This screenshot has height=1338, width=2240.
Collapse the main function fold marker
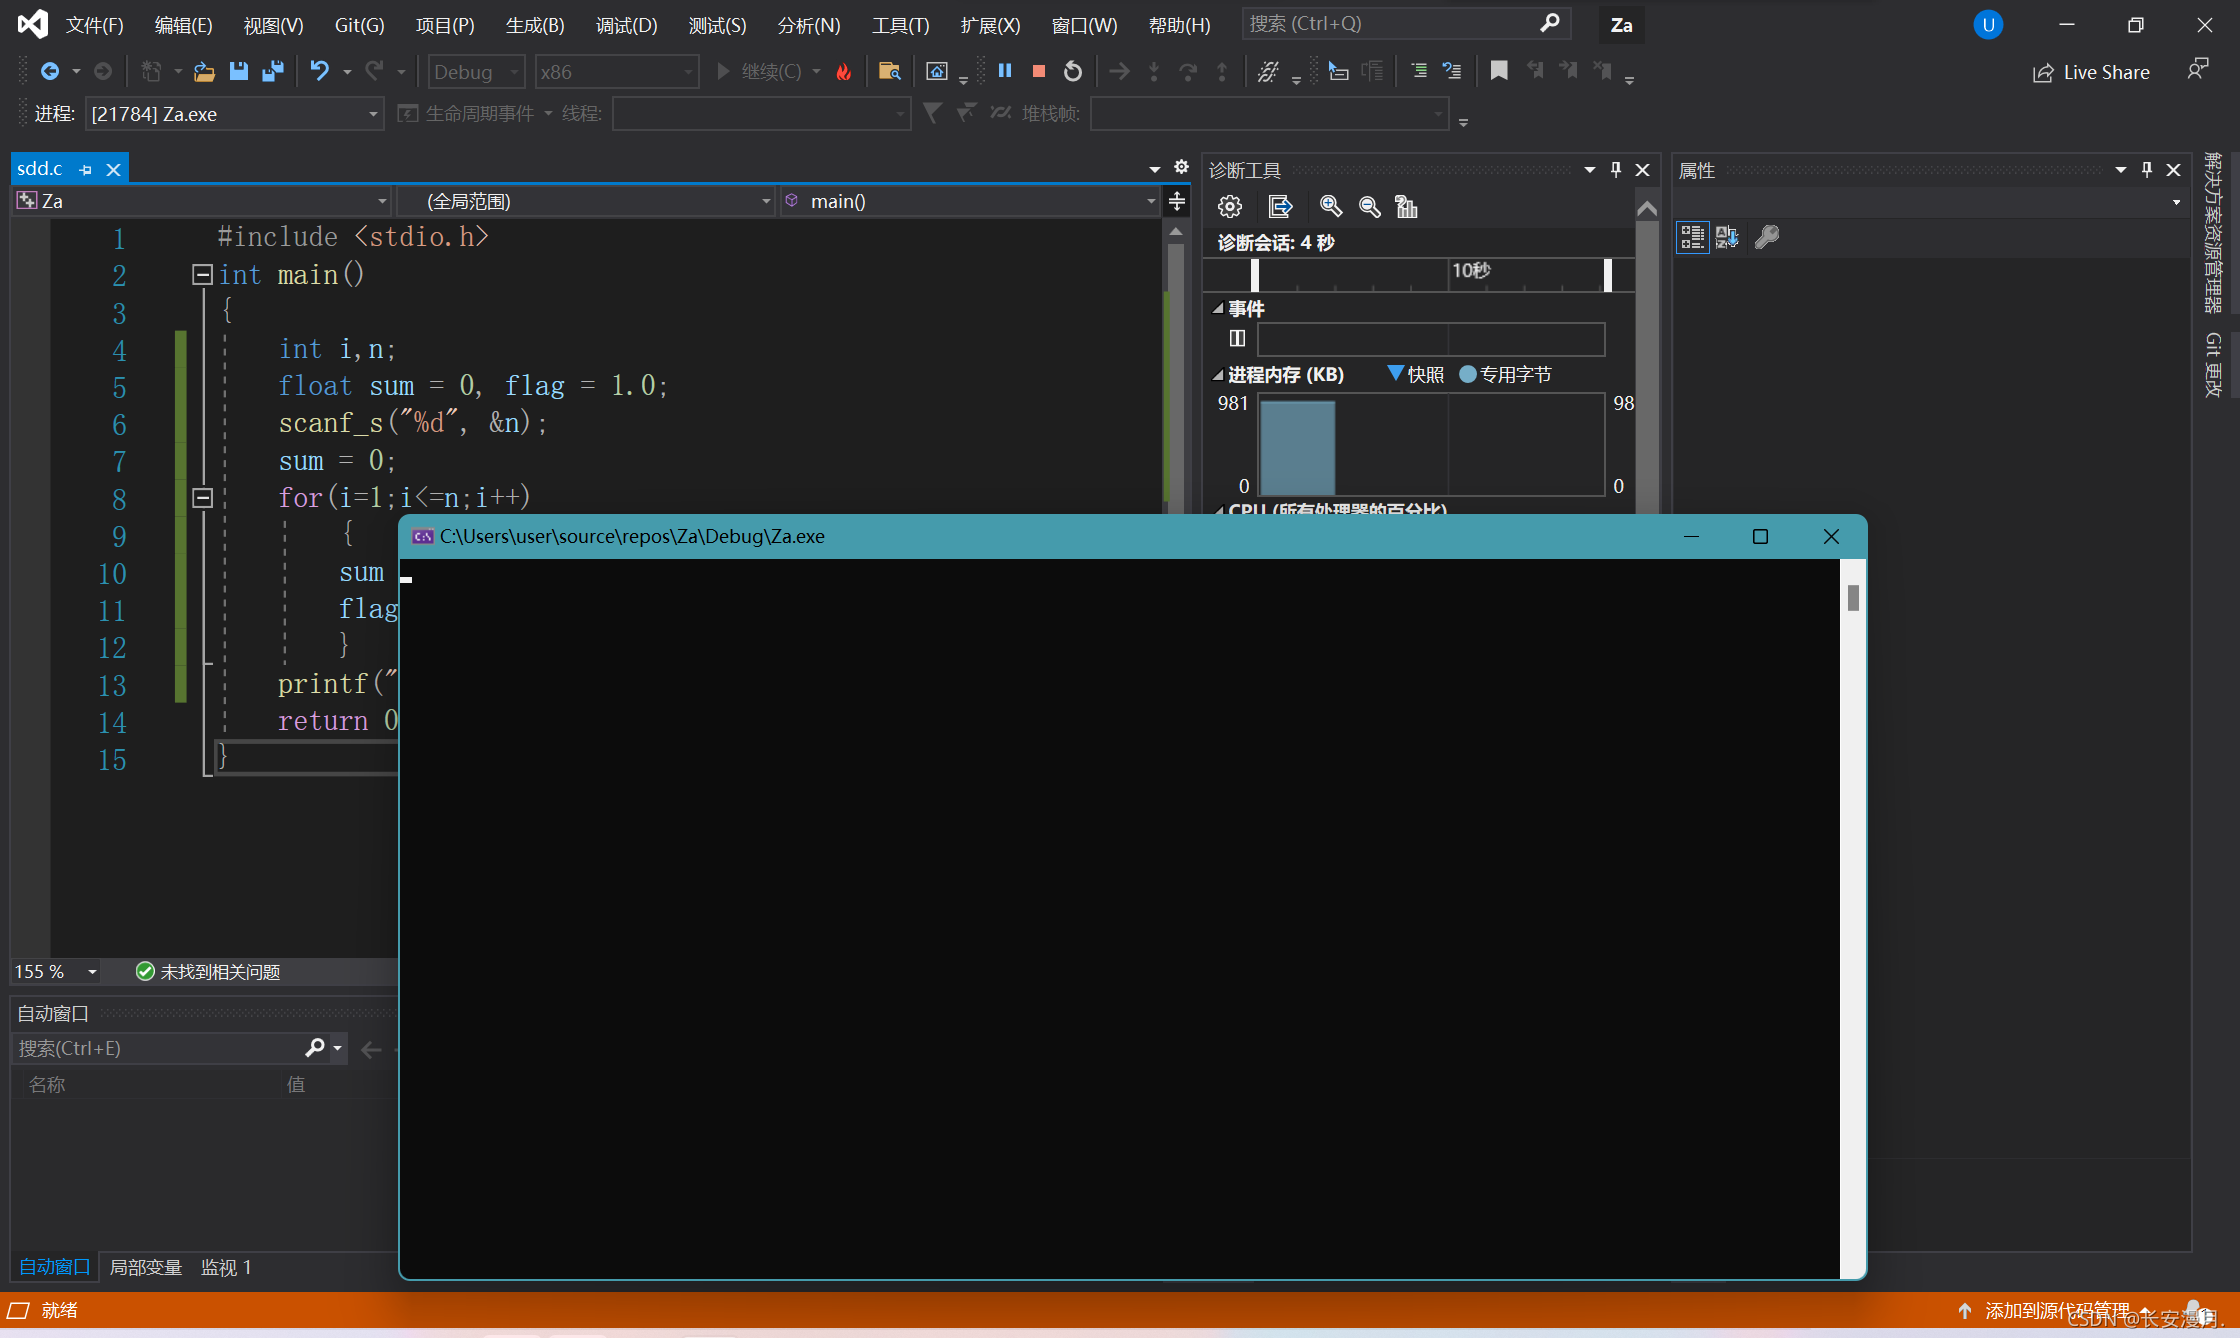tap(203, 274)
